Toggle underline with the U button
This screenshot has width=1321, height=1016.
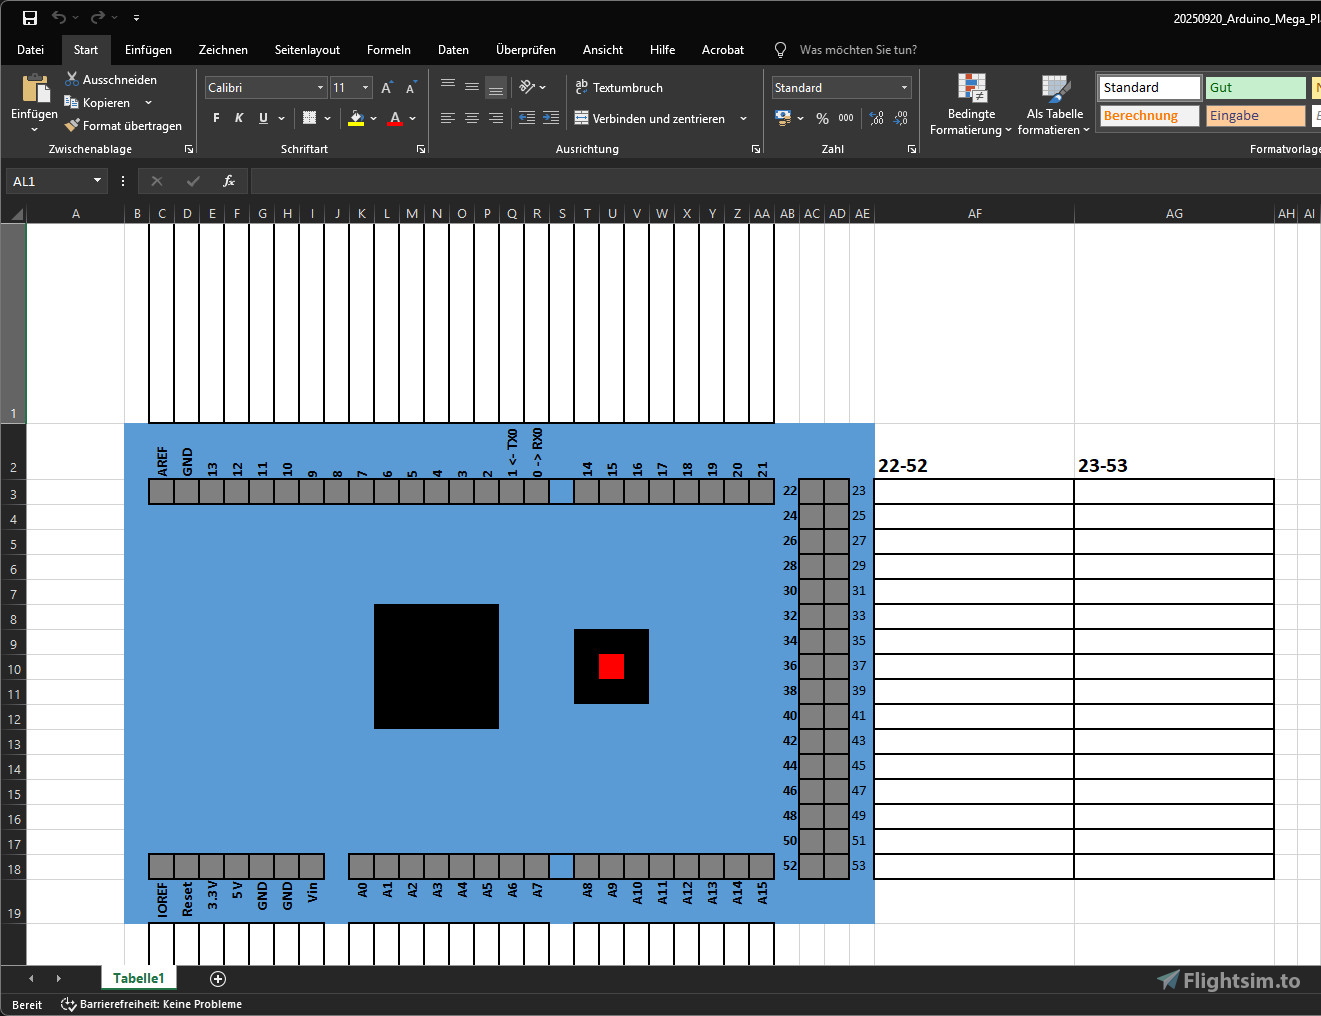[x=262, y=118]
